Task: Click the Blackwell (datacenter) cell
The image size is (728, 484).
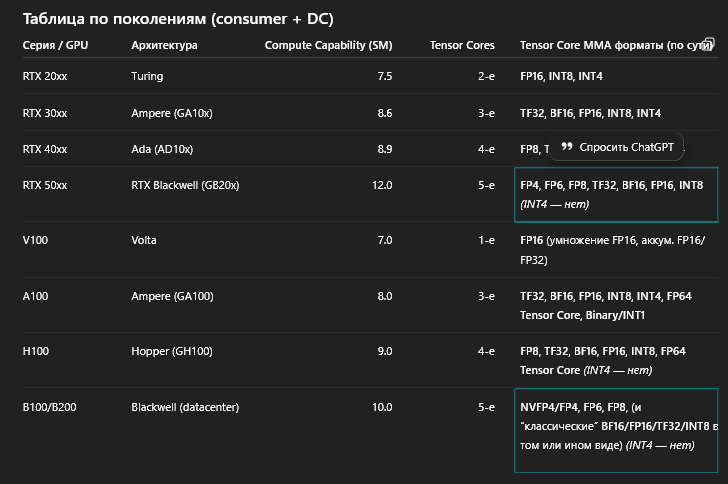Action: click(x=185, y=407)
